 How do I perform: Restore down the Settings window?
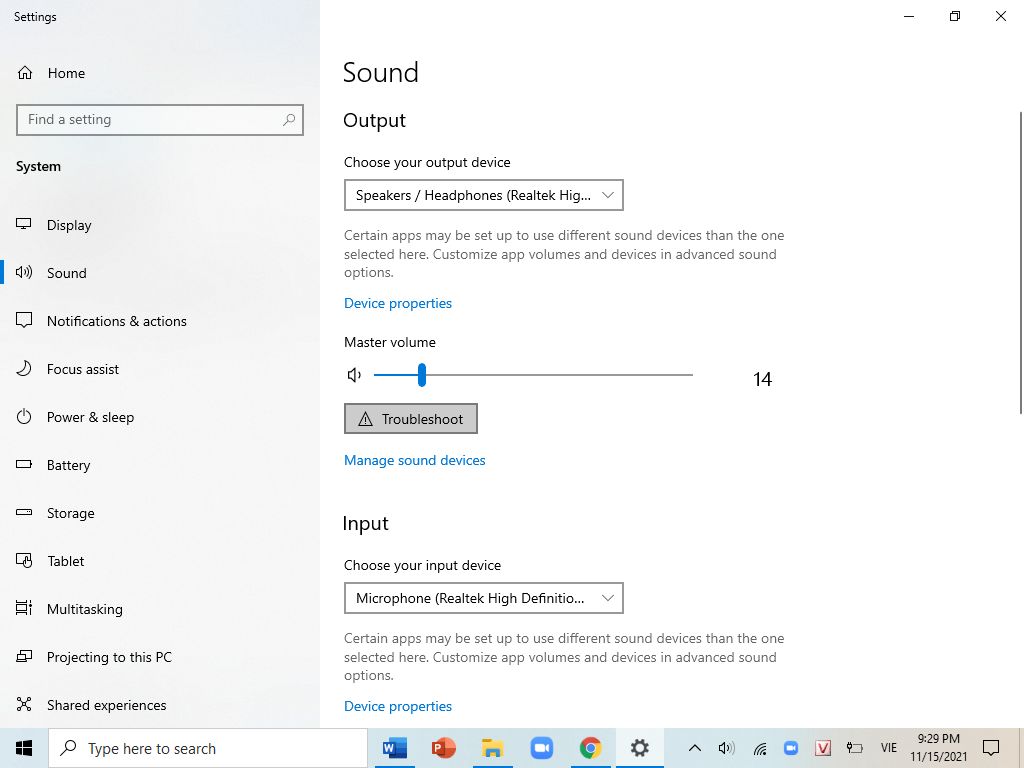[955, 16]
